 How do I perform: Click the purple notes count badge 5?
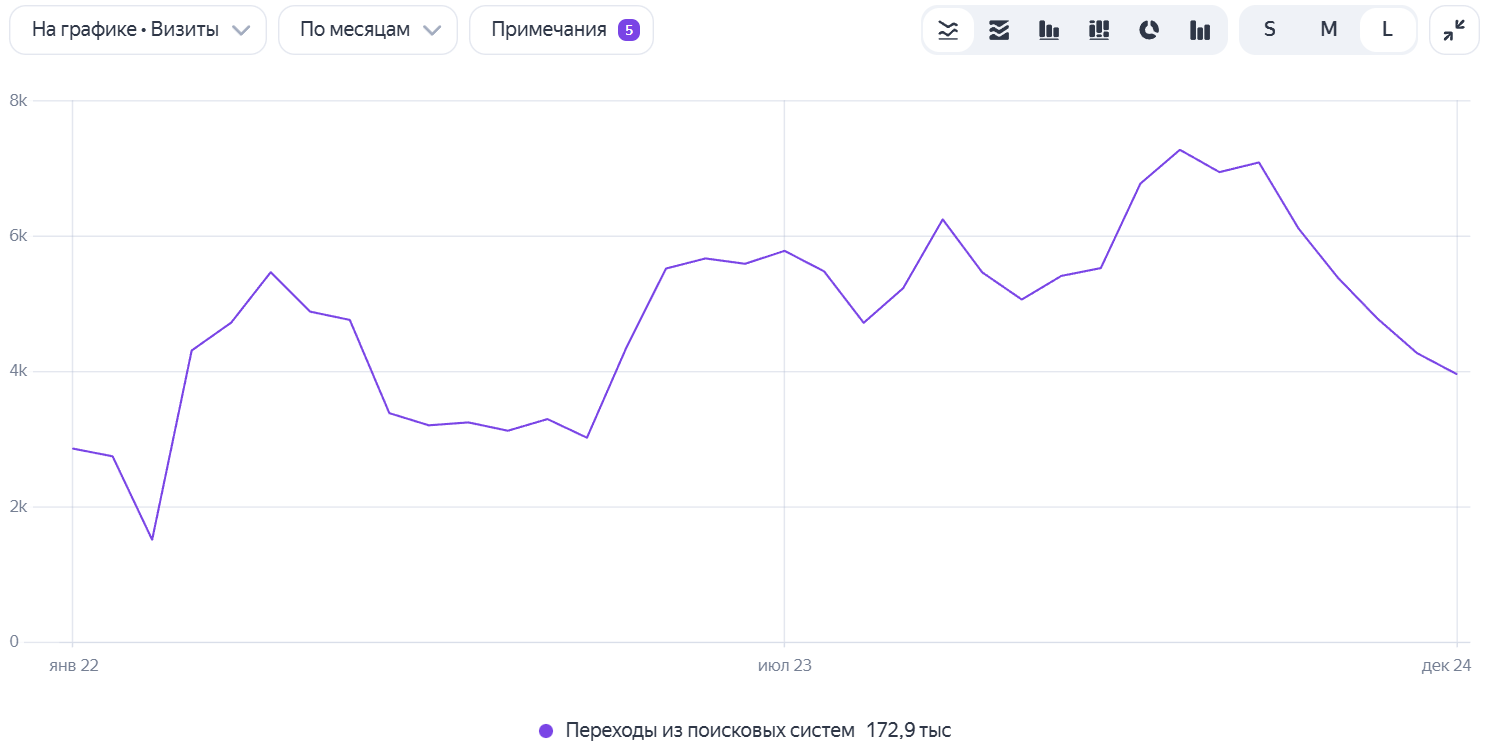tap(629, 30)
